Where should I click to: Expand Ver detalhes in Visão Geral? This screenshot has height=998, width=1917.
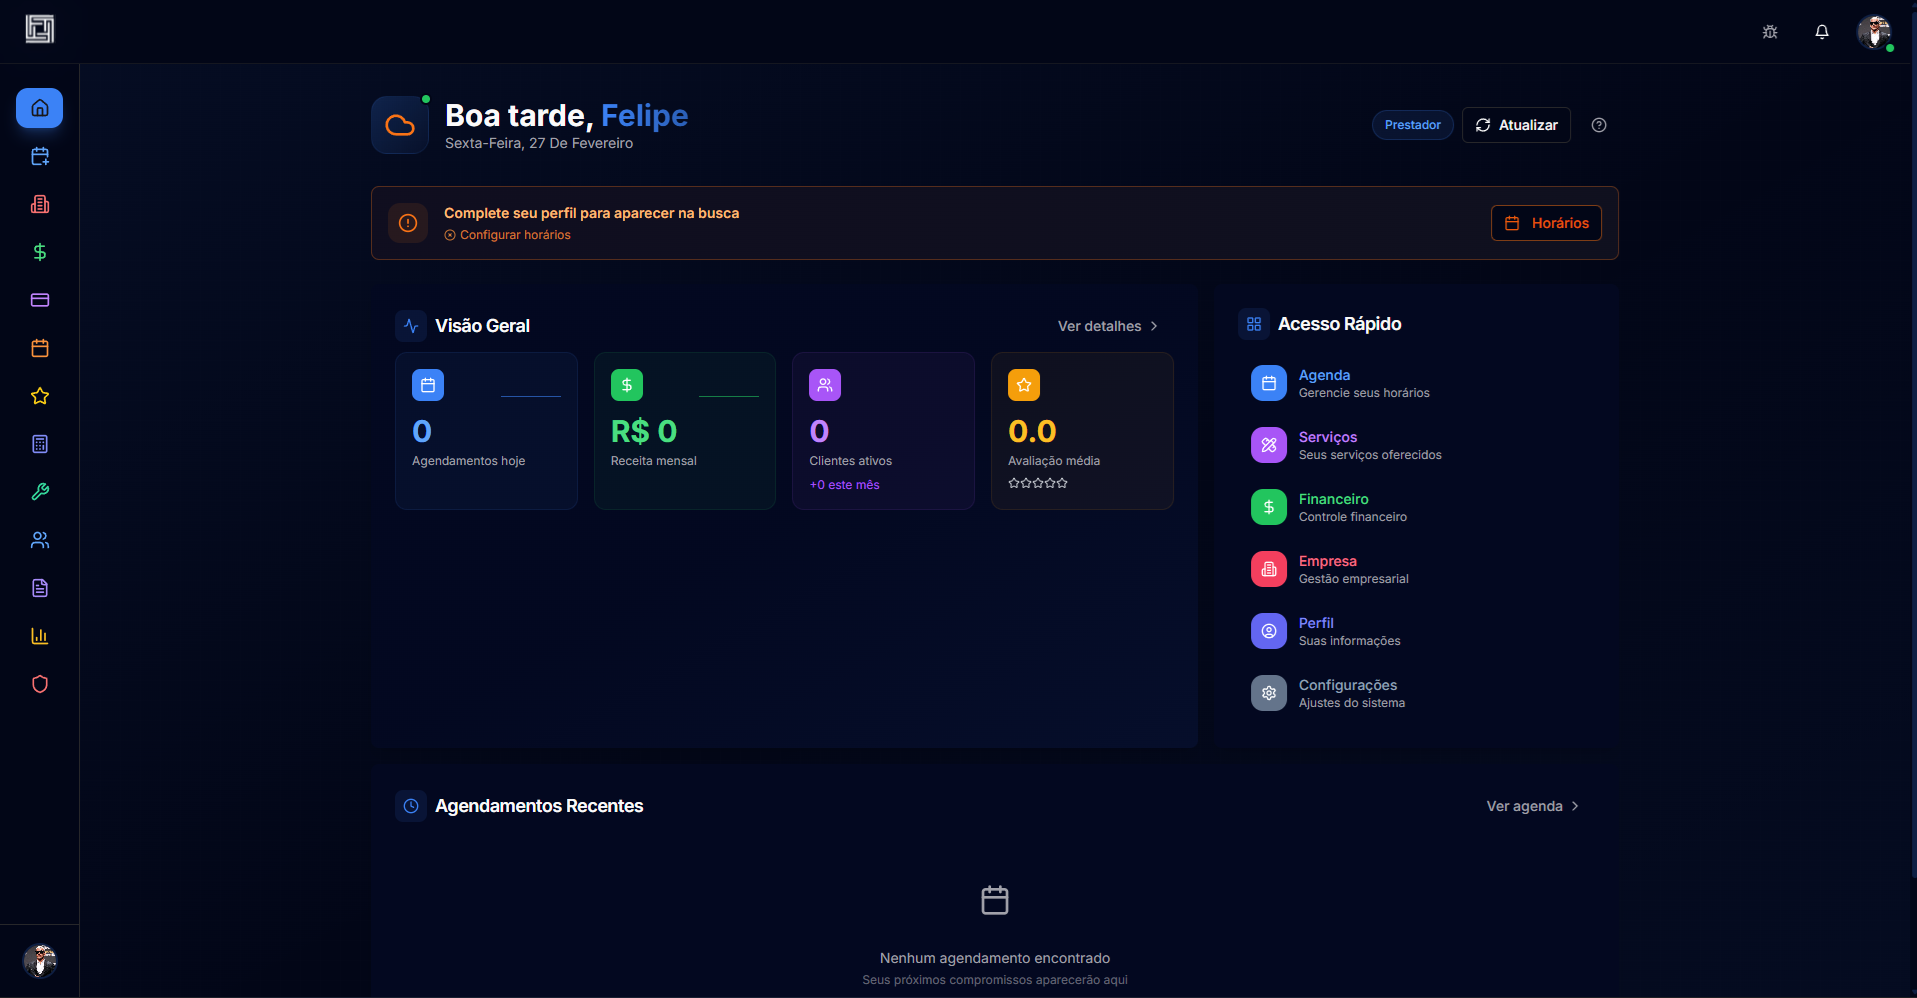(1106, 326)
